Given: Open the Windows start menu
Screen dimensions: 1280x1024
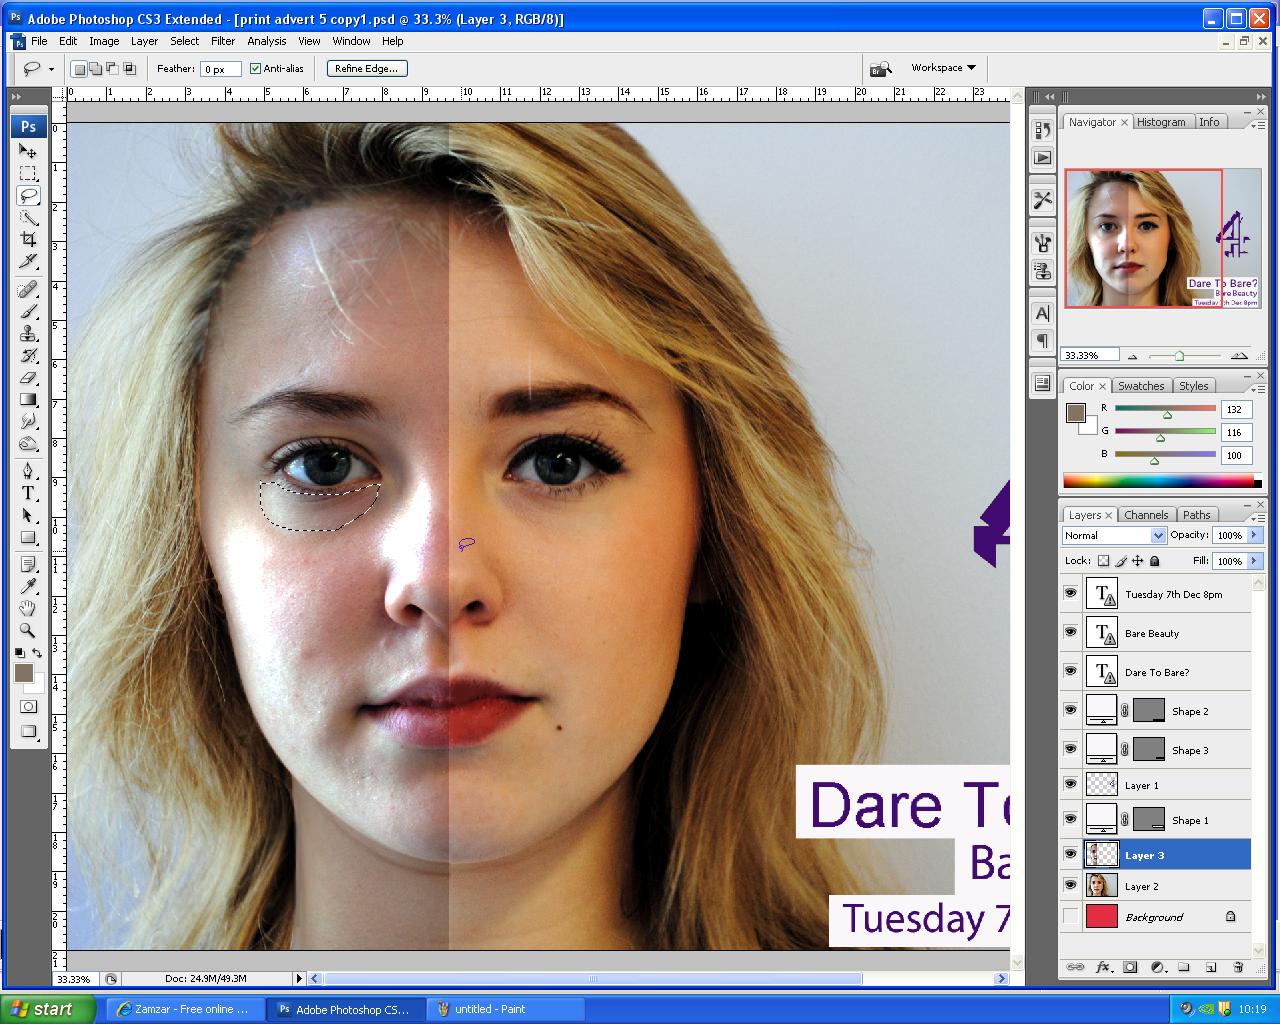Looking at the screenshot, I should click(x=48, y=1009).
